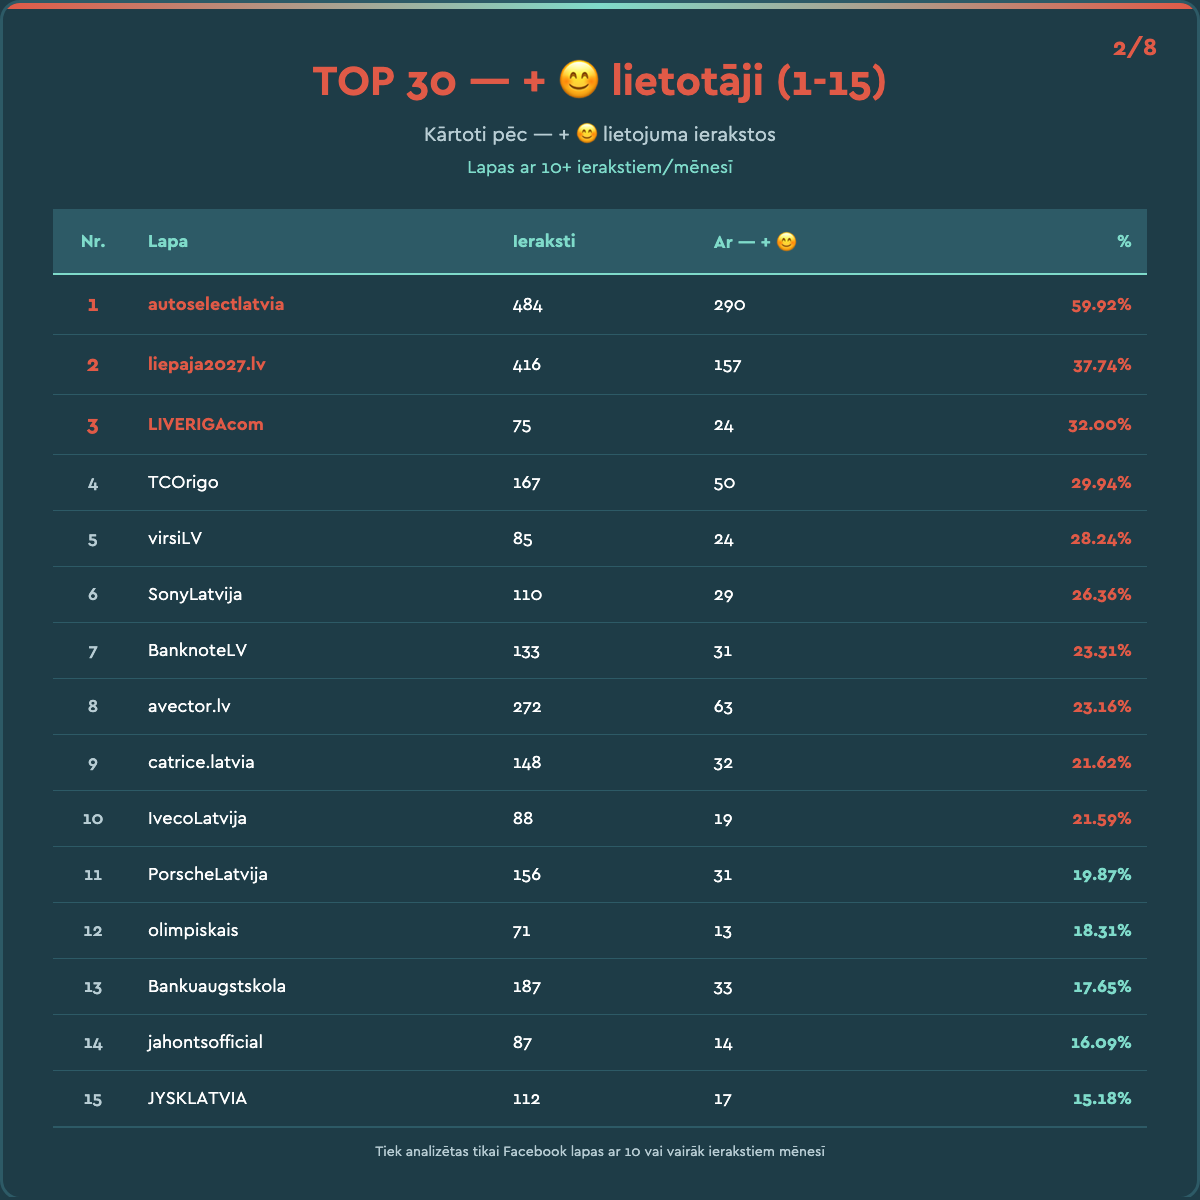
Task: Select the SonyLatvija entry
Action: pos(195,594)
